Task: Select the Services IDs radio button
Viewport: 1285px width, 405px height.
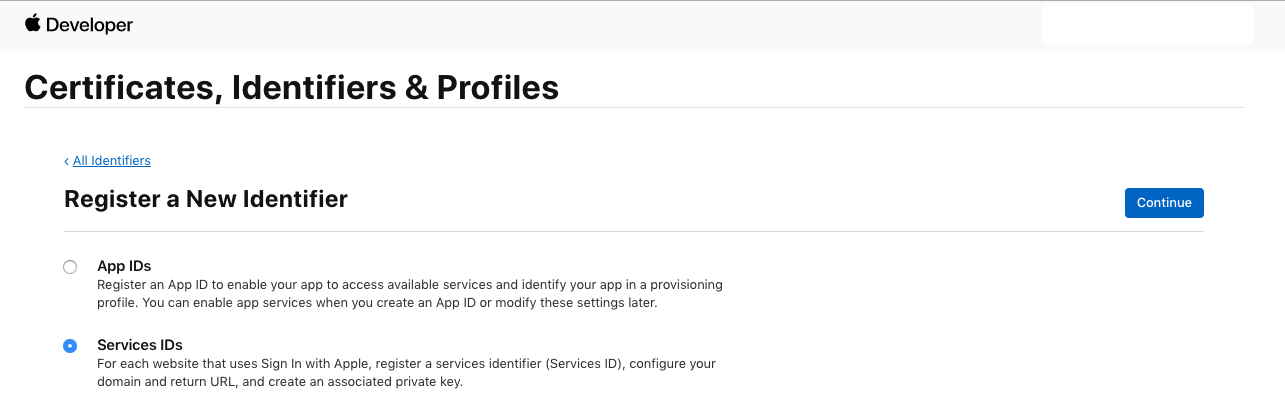Action: coord(70,346)
